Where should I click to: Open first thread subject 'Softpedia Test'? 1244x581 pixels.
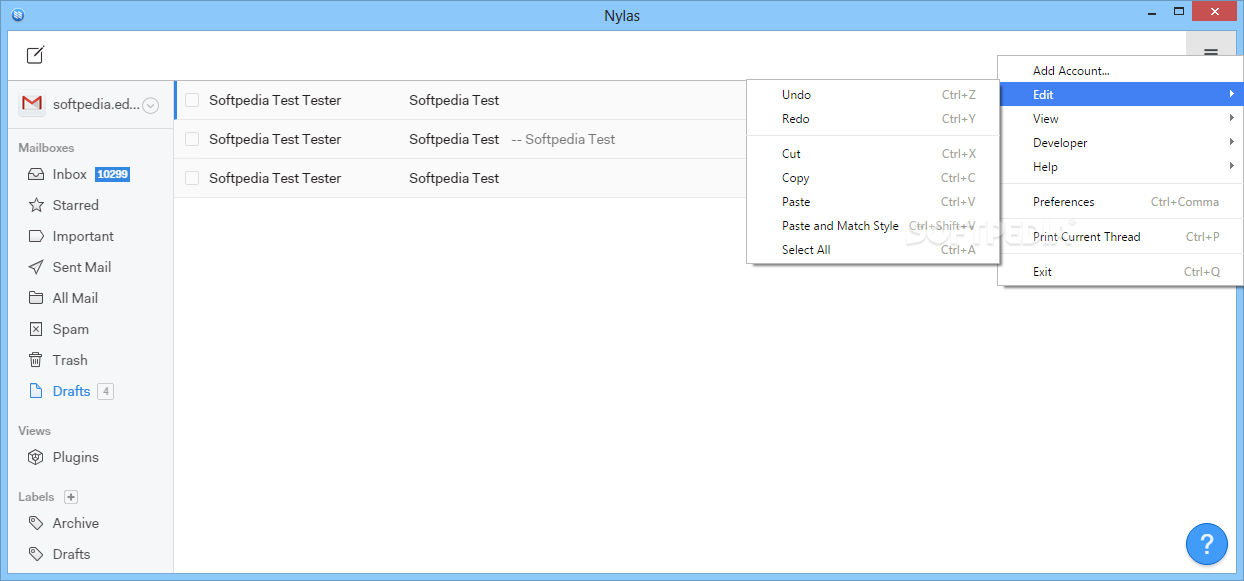[x=454, y=100]
